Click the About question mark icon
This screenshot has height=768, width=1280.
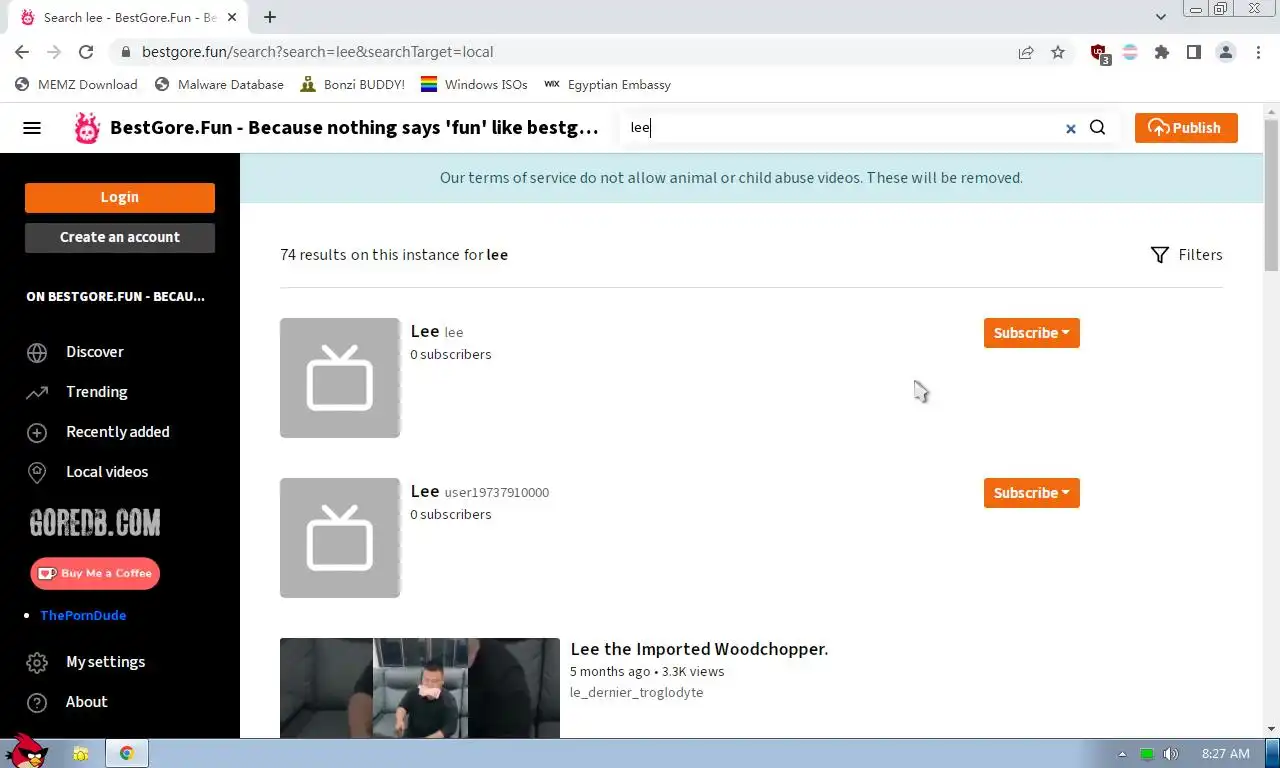[x=37, y=702]
